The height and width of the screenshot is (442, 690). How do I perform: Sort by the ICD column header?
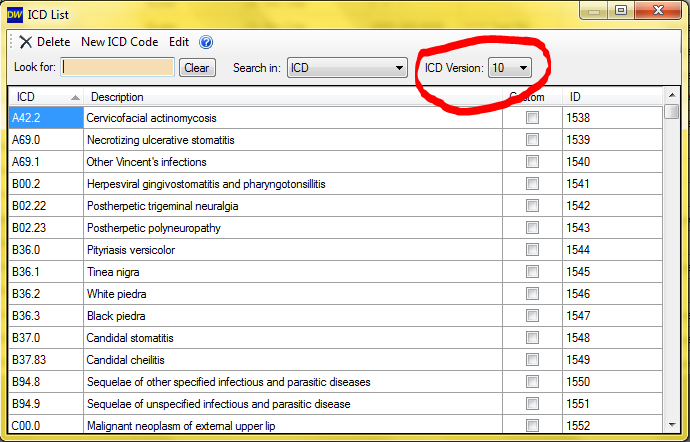46,97
